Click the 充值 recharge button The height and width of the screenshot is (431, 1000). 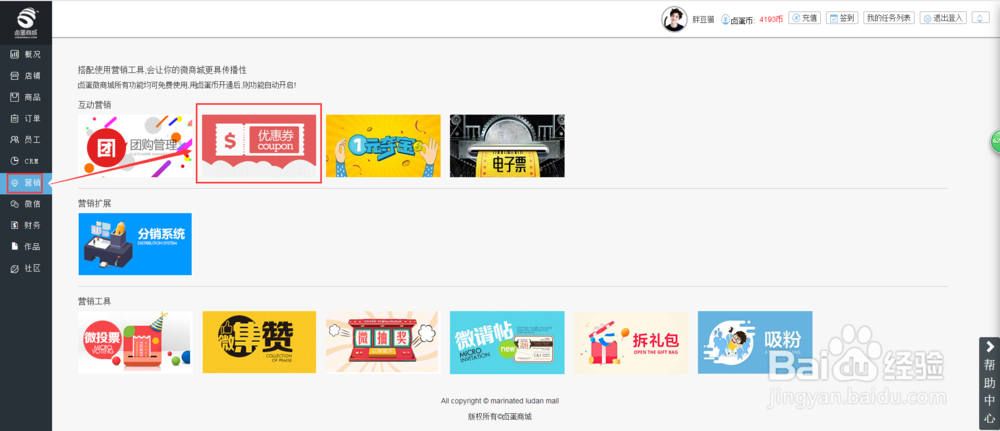pos(804,18)
